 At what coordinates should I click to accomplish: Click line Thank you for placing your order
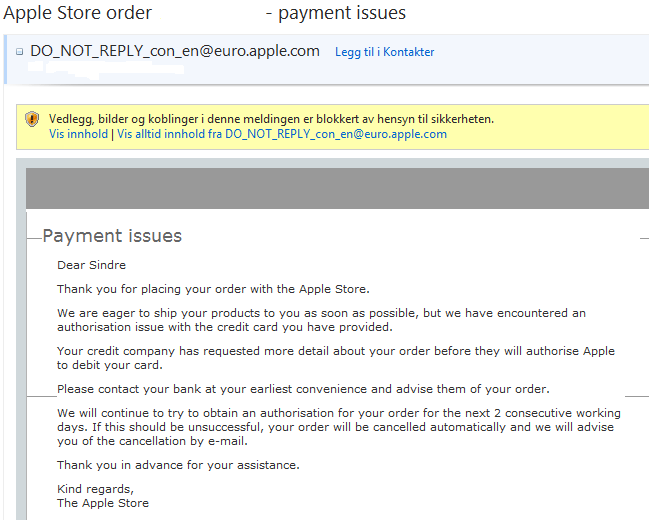click(213, 289)
